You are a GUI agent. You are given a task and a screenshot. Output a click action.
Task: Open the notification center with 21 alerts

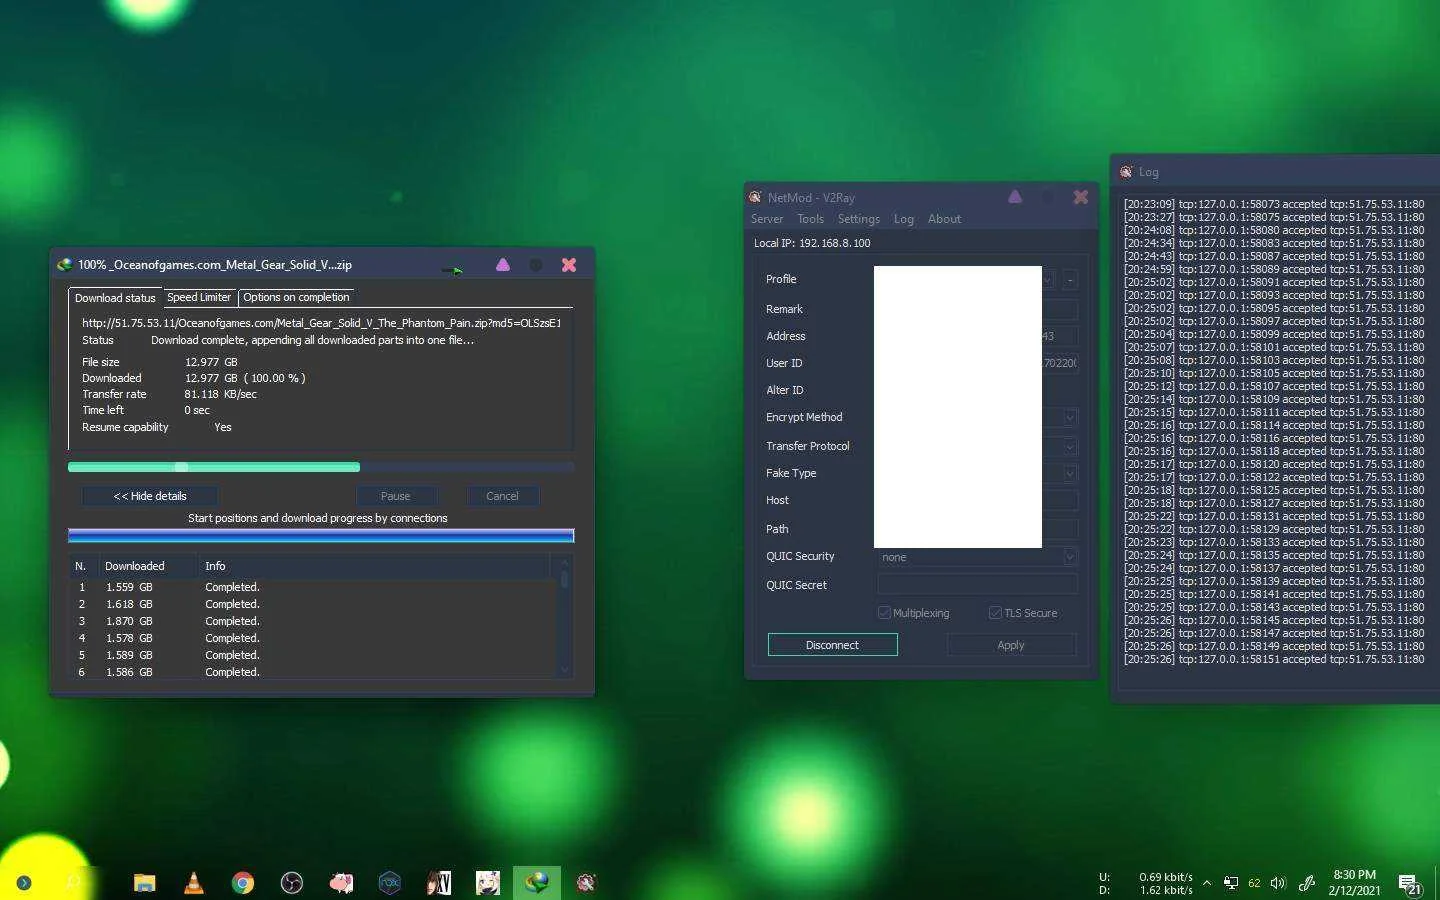pyautogui.click(x=1409, y=884)
